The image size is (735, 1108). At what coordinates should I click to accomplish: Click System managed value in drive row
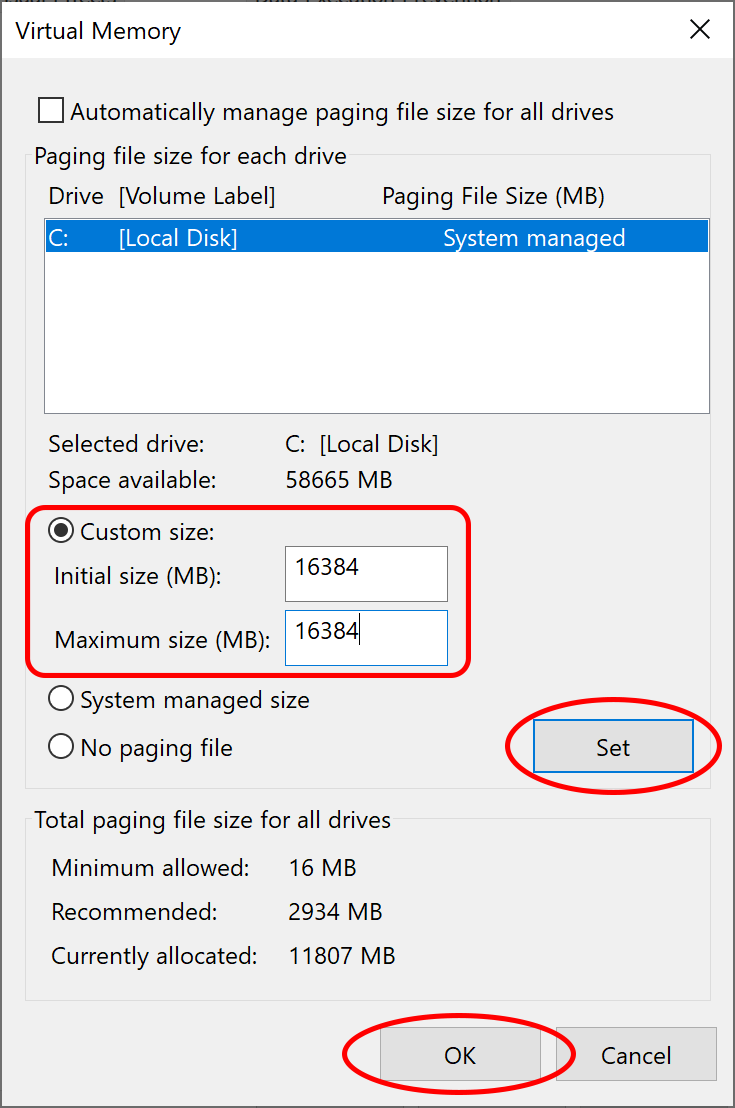pos(534,238)
